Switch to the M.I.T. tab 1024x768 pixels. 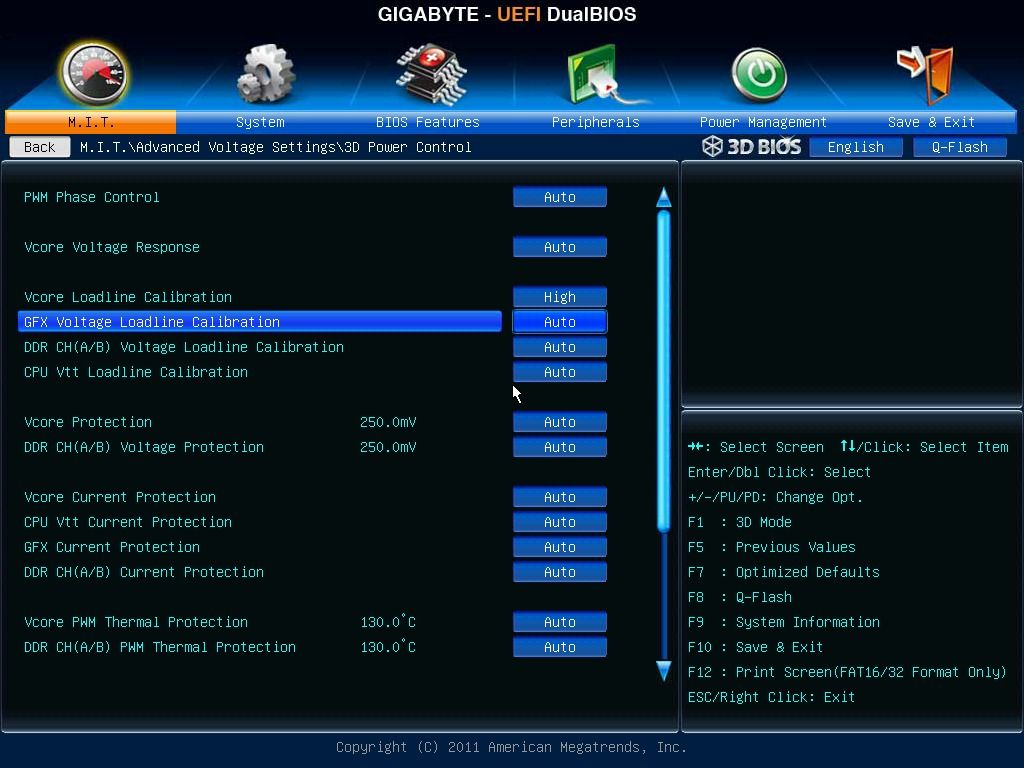(x=91, y=122)
